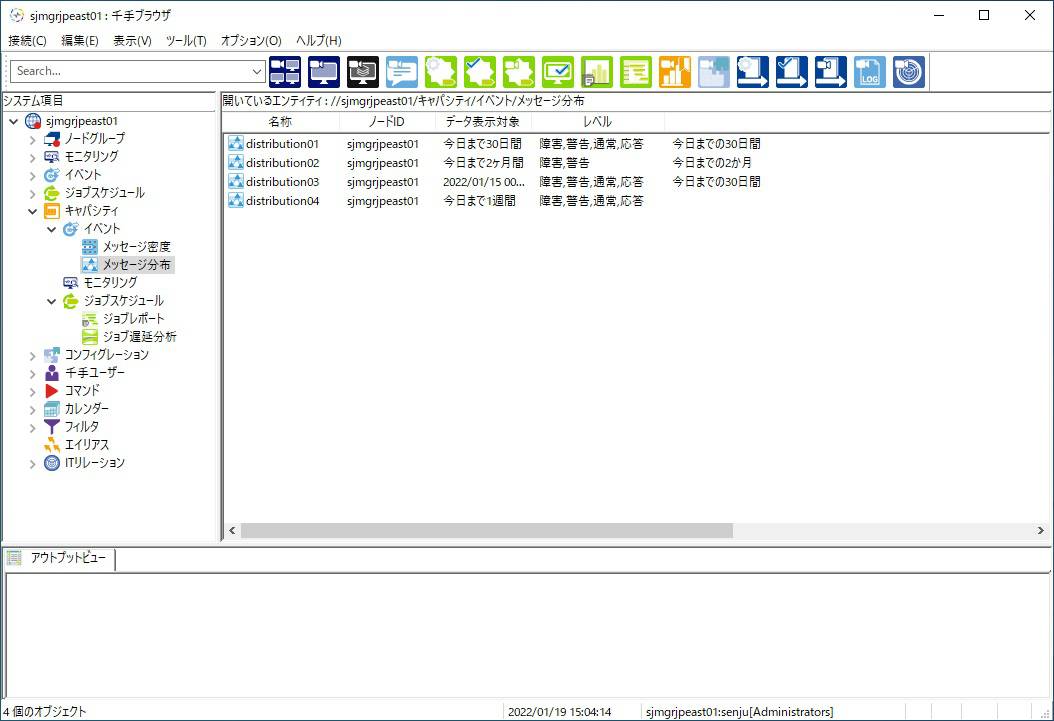This screenshot has height=721, width=1054.
Task: Expand the コンフィグレーション tree node
Action: coord(32,355)
